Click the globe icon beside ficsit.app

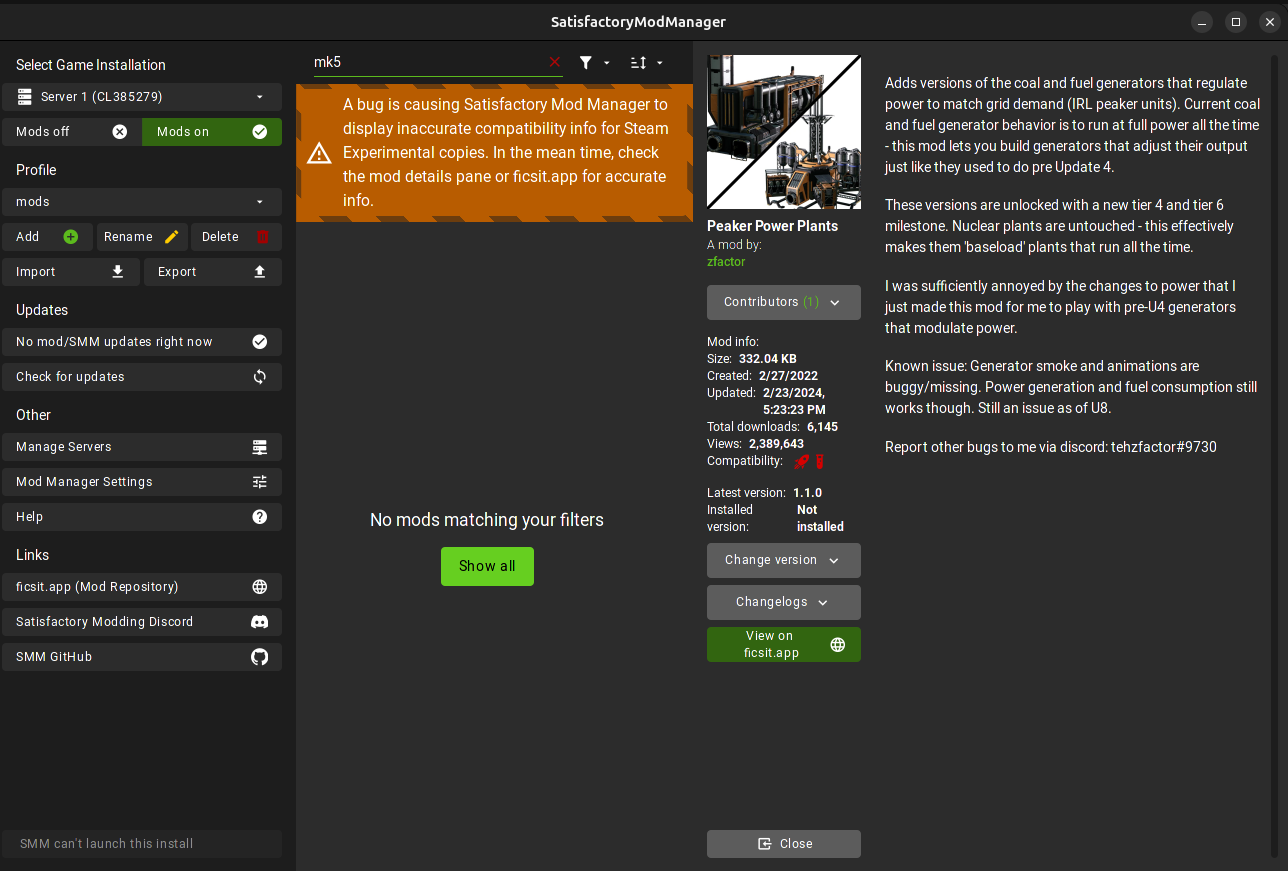coord(260,587)
